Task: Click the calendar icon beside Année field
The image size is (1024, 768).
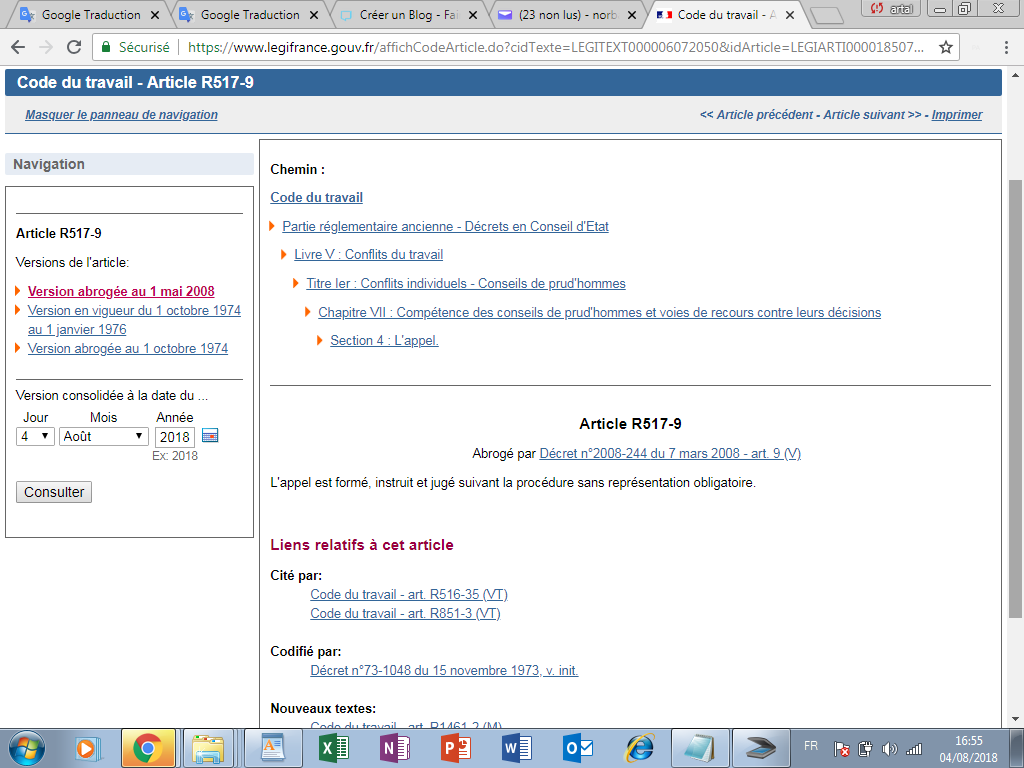Action: (x=210, y=436)
